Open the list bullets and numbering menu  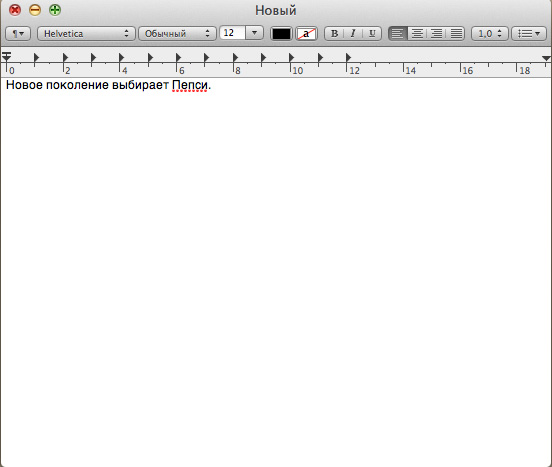pos(529,34)
